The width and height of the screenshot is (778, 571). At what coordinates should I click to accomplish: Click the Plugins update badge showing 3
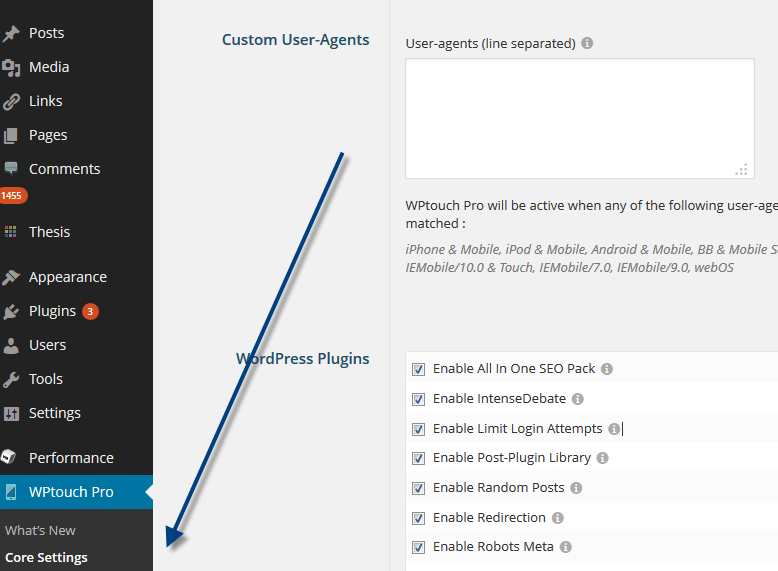pos(90,312)
